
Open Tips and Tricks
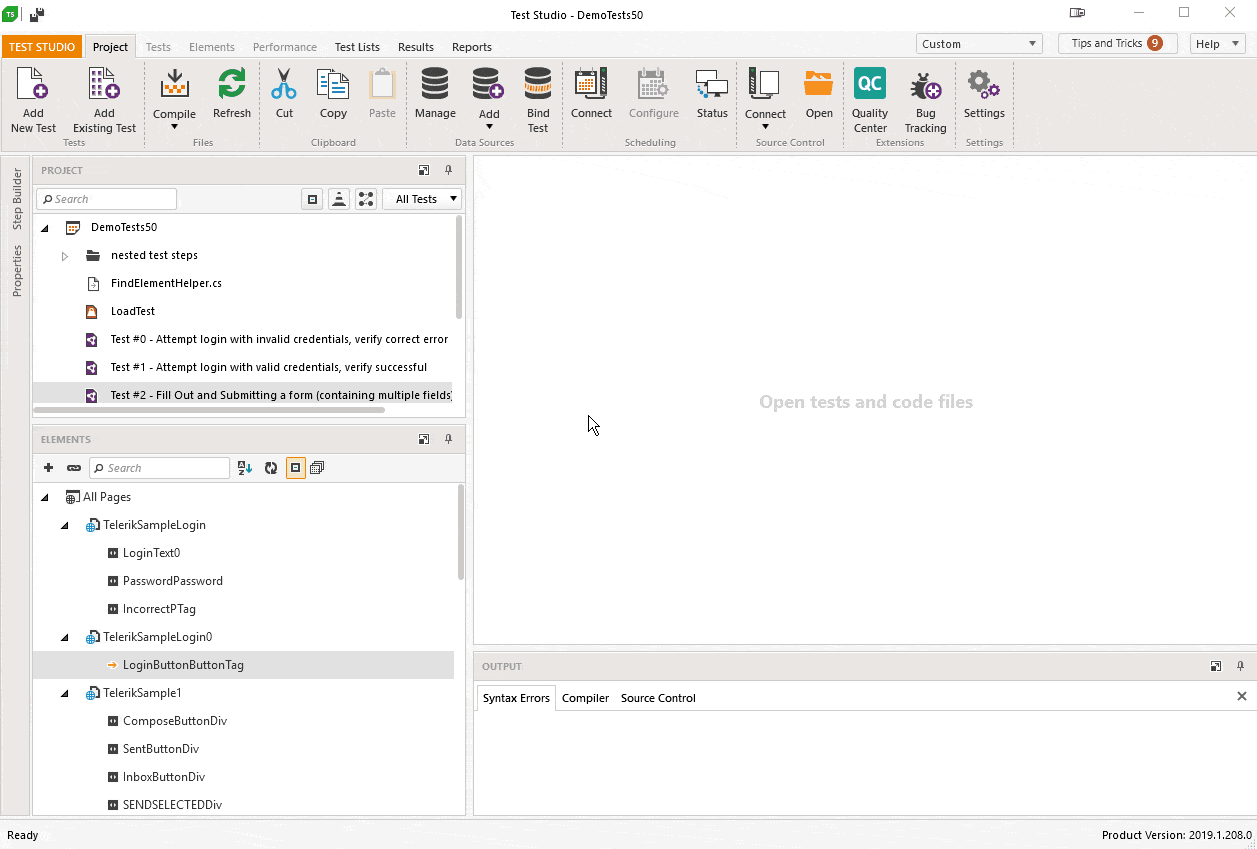(x=1117, y=43)
